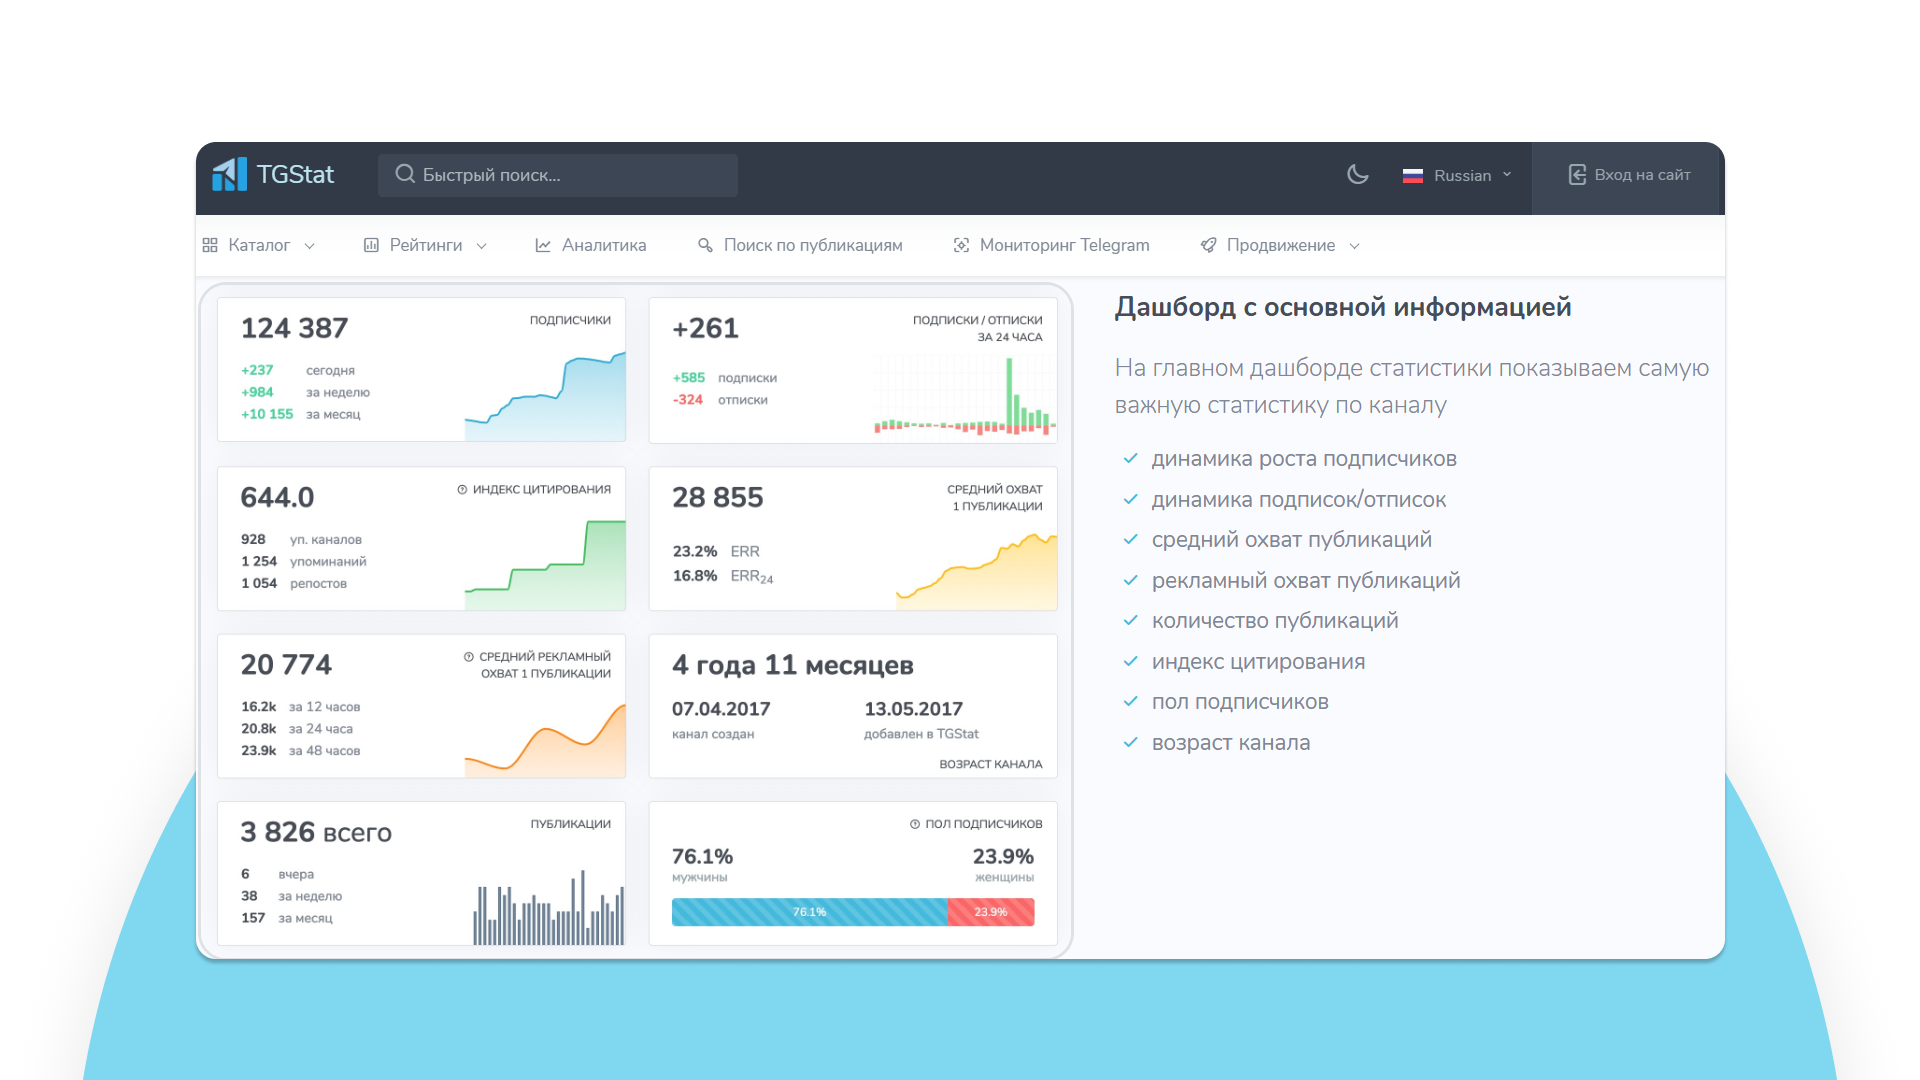Click the info icon beside Пол подписчиков
The height and width of the screenshot is (1080, 1920).
[x=915, y=824]
